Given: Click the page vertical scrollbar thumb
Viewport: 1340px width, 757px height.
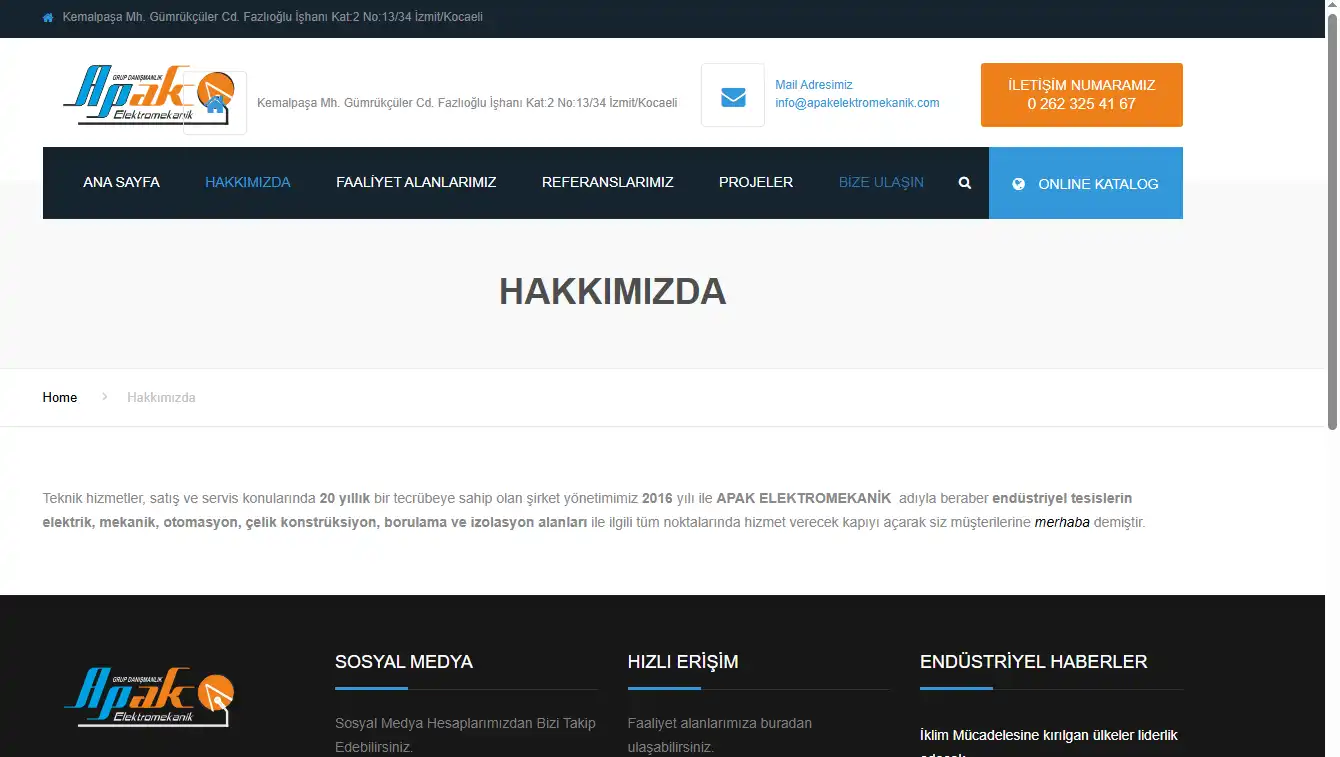Looking at the screenshot, I should (x=1332, y=220).
